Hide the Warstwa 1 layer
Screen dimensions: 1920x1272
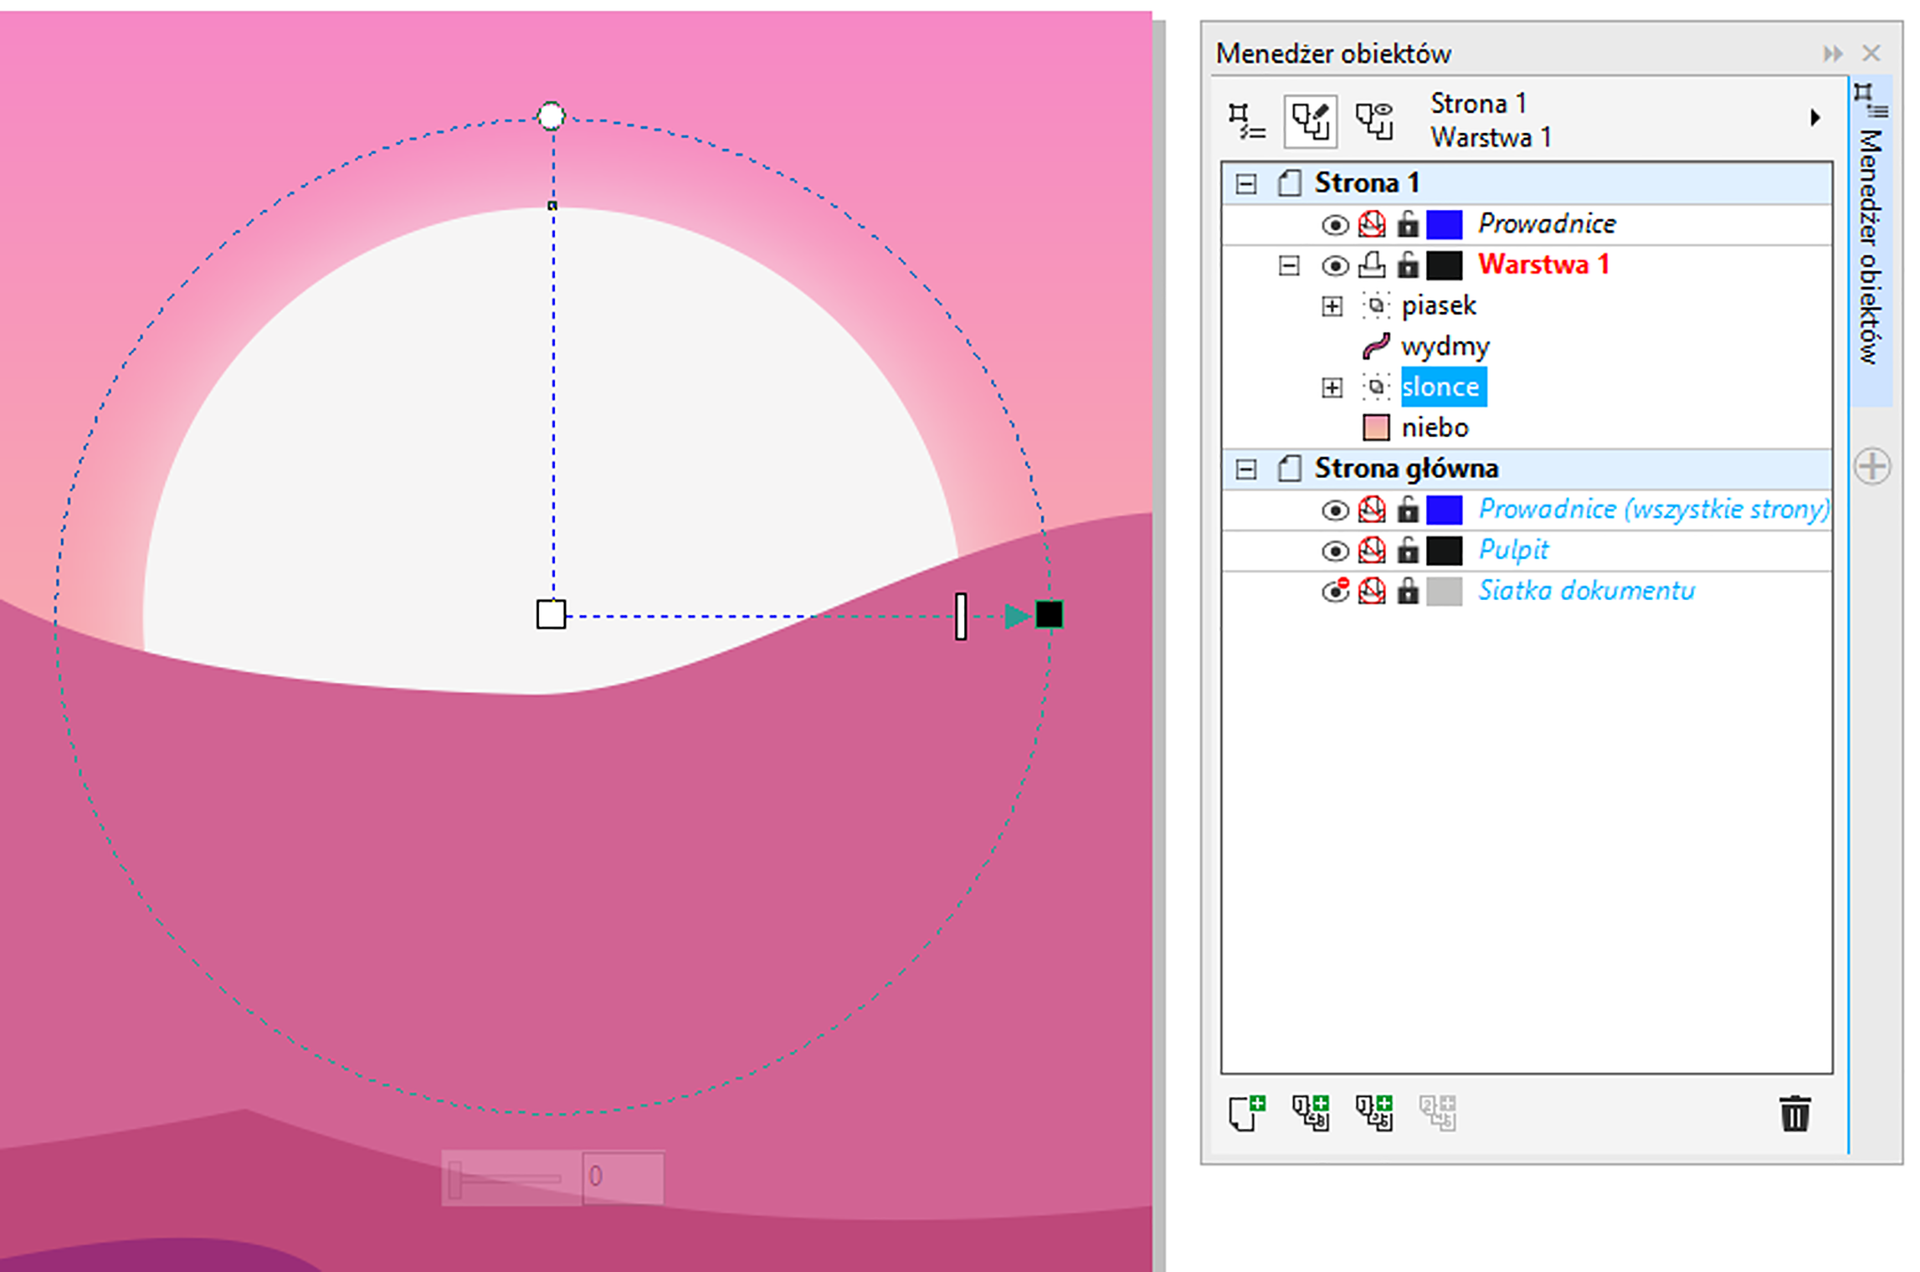click(x=1334, y=265)
